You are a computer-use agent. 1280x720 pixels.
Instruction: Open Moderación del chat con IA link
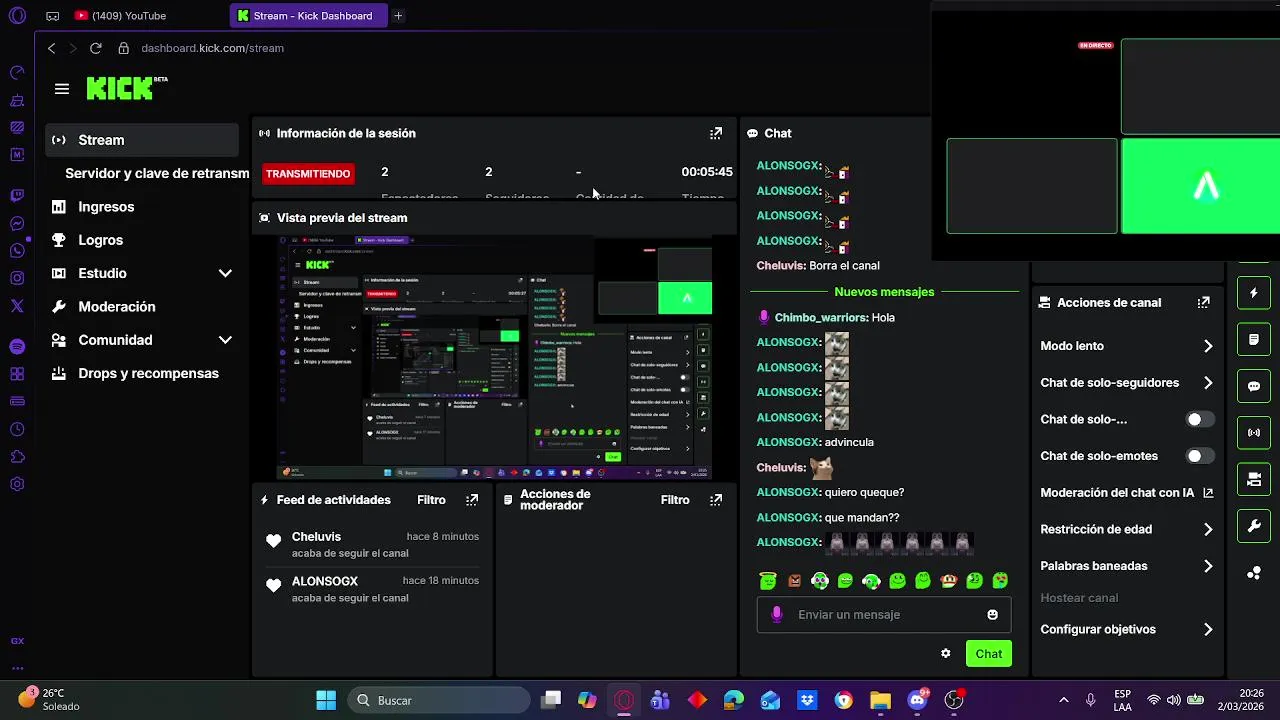click(x=1127, y=493)
